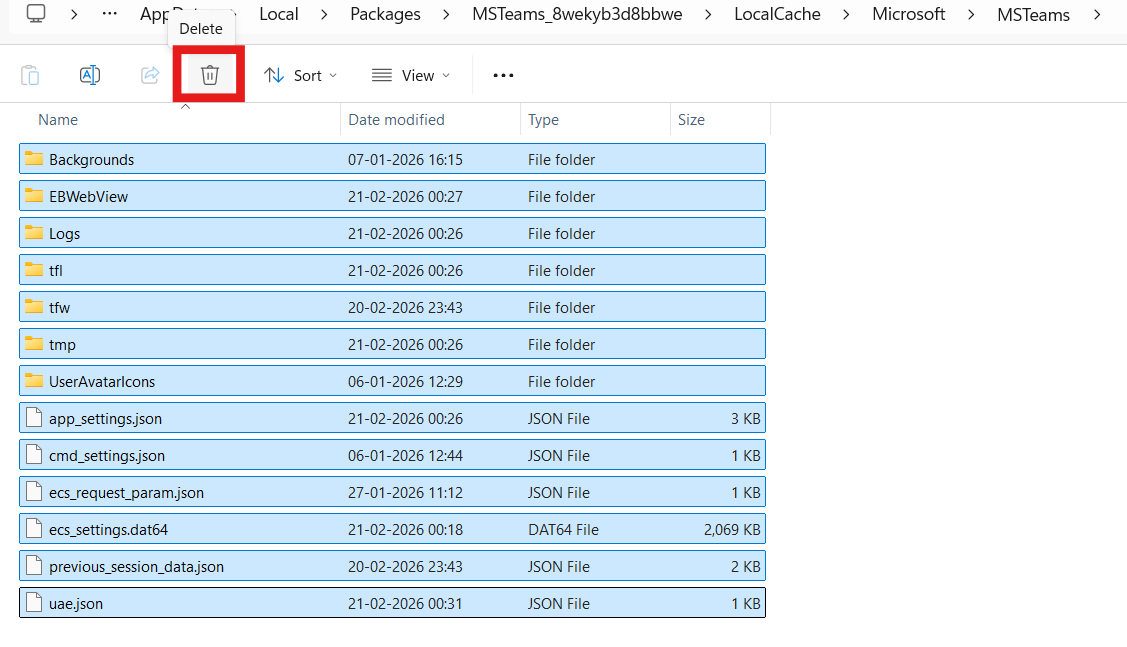Open the Sort dropdown menu

[300, 75]
